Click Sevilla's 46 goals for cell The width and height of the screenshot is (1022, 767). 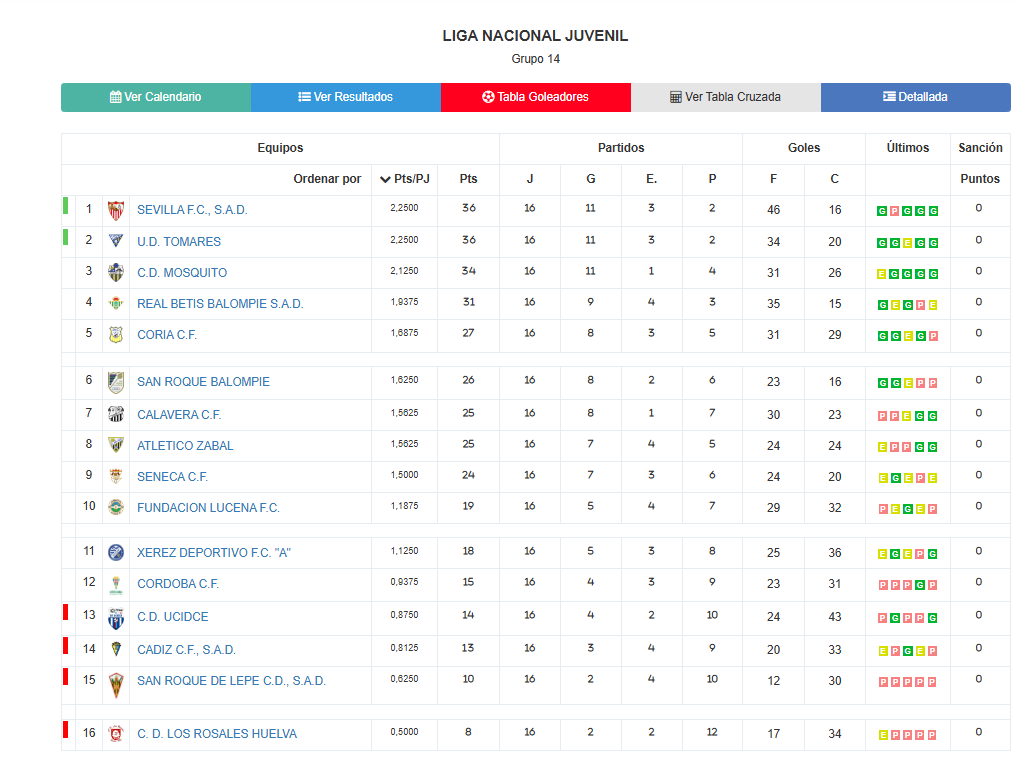[x=774, y=210]
